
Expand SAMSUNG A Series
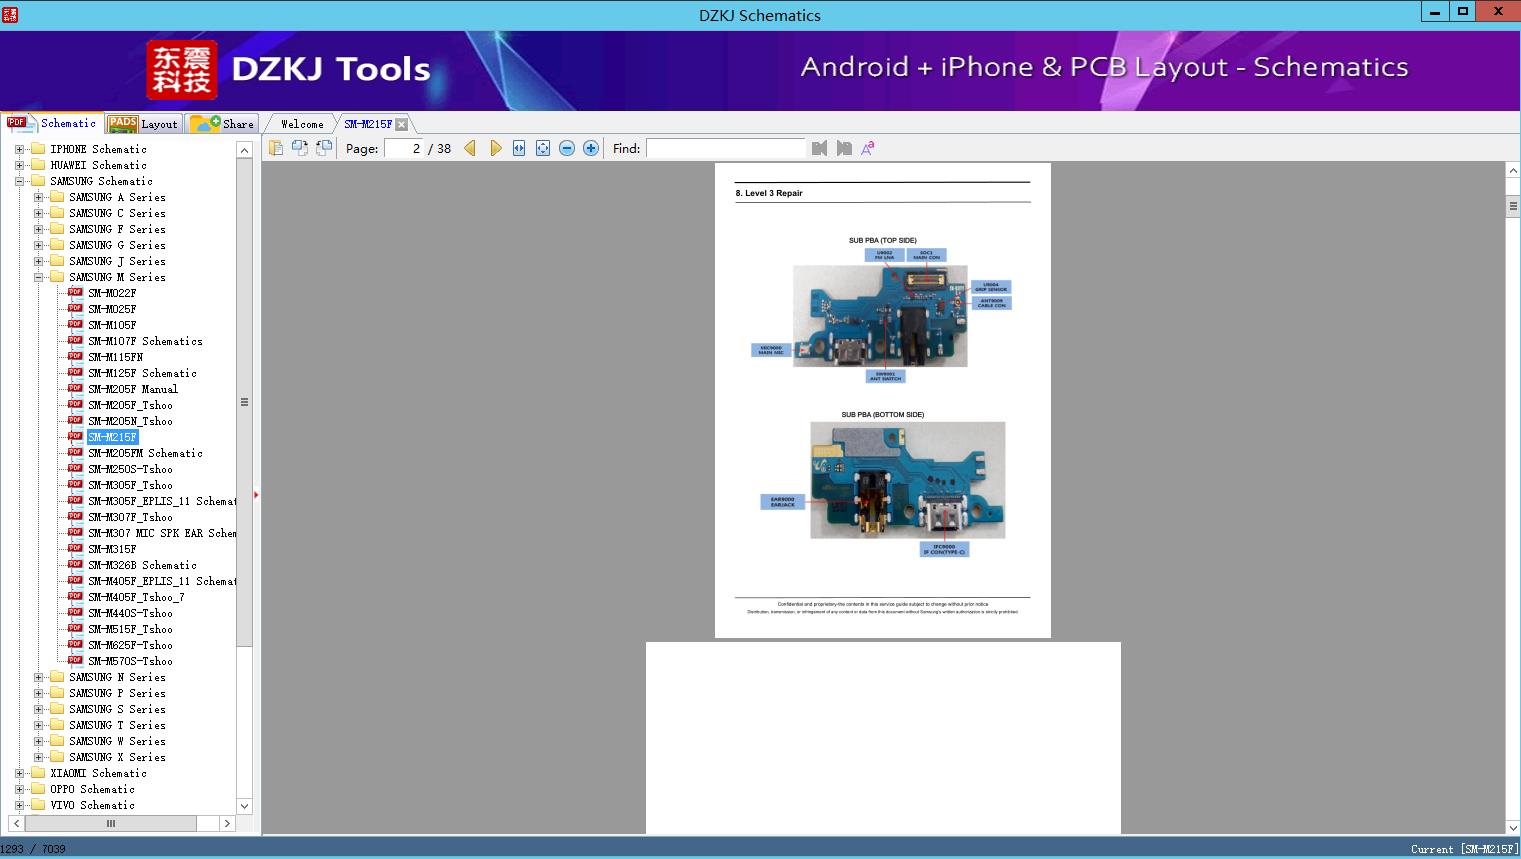(38, 197)
